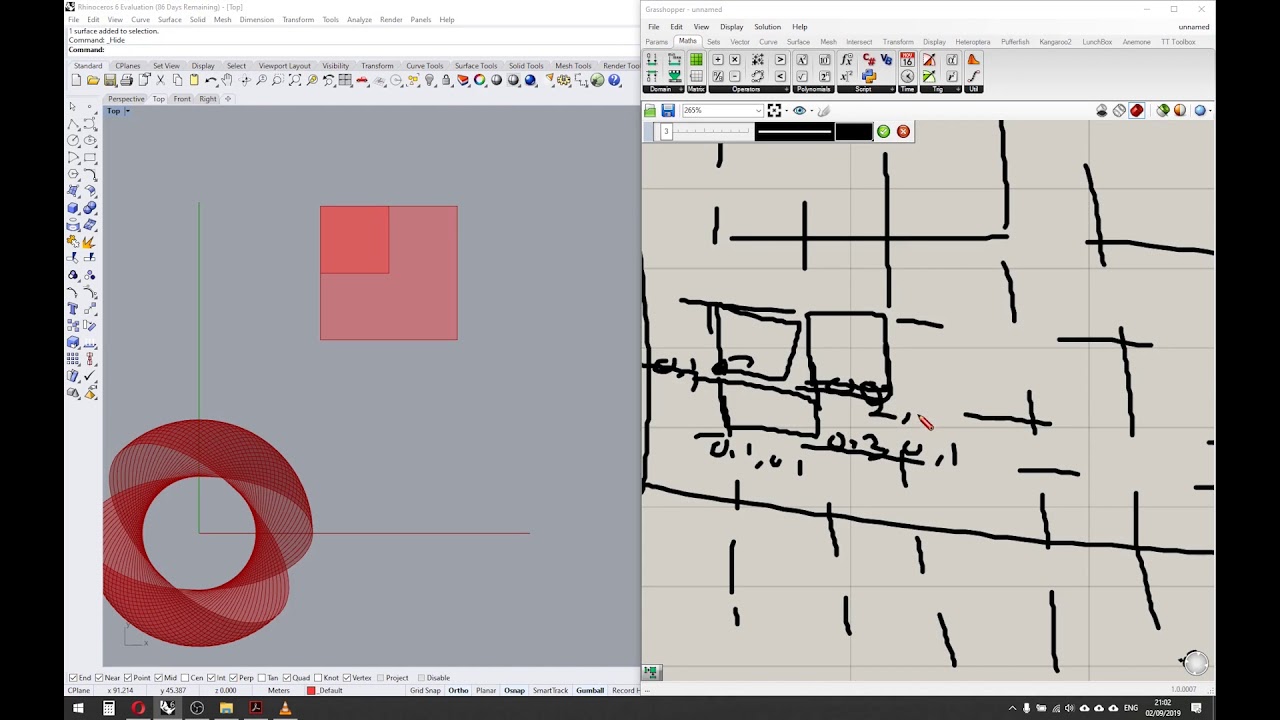This screenshot has height=720, width=1280.
Task: Click the black sketch colour swatch
Action: click(853, 132)
